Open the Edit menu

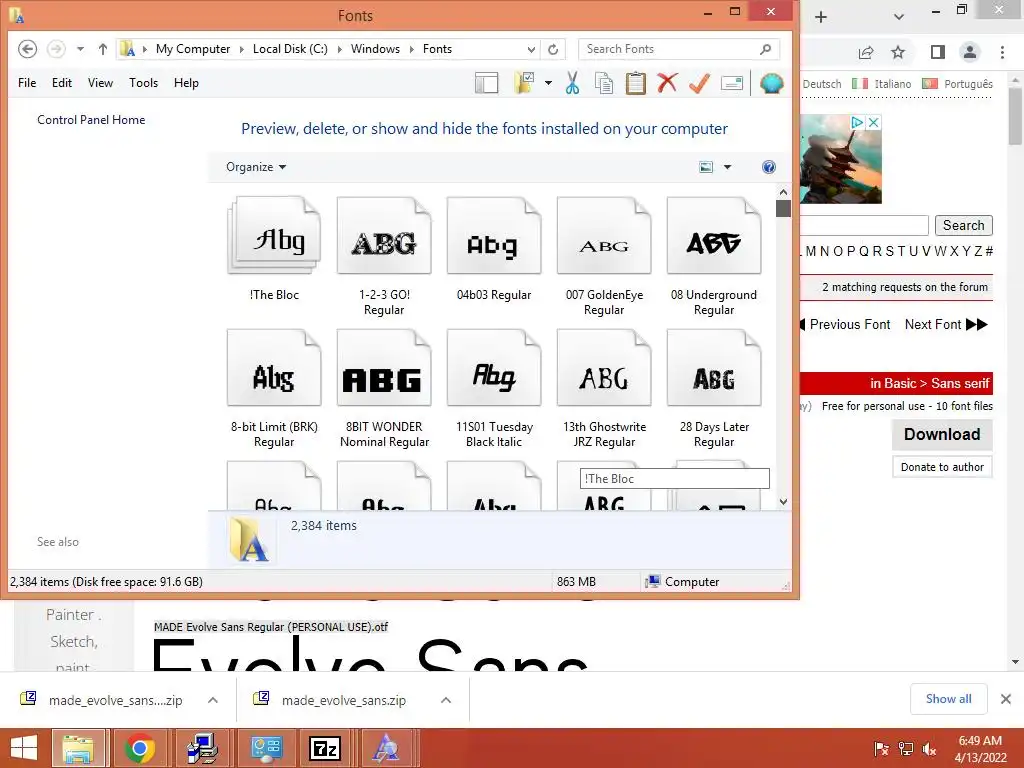pos(62,83)
